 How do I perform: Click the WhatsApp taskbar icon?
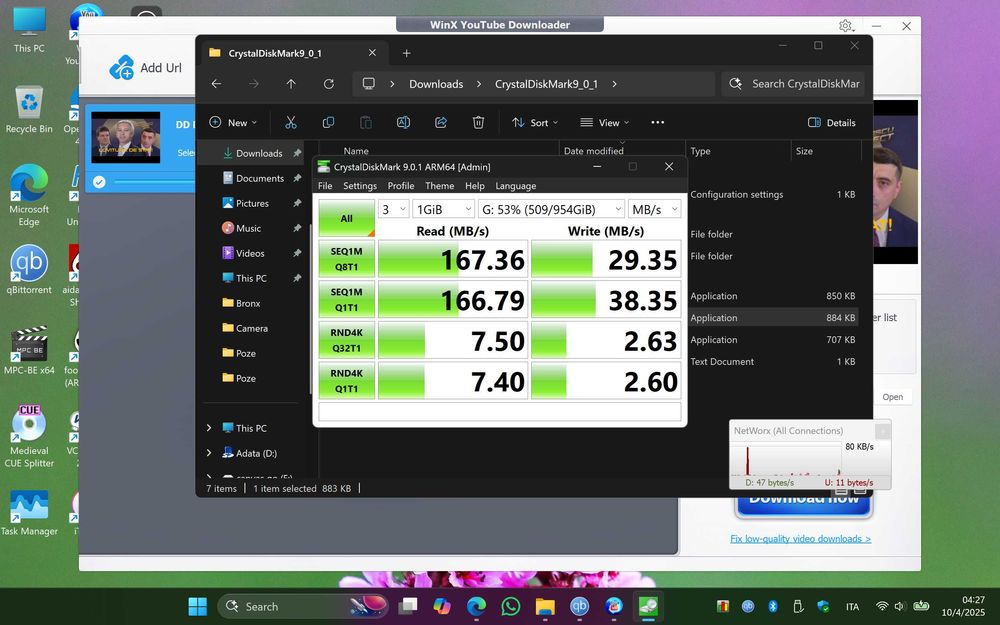click(510, 606)
